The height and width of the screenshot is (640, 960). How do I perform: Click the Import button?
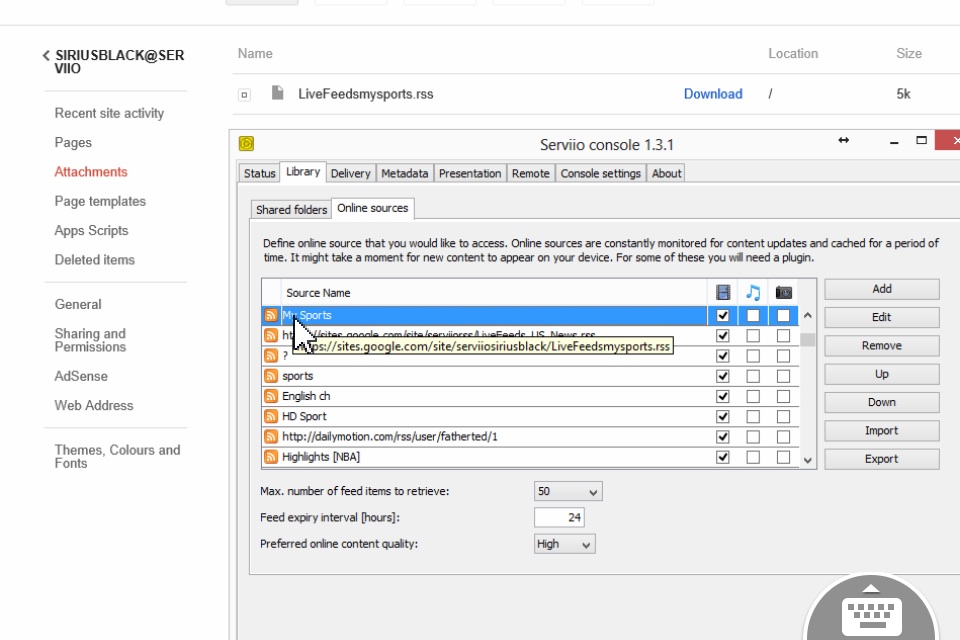point(881,431)
